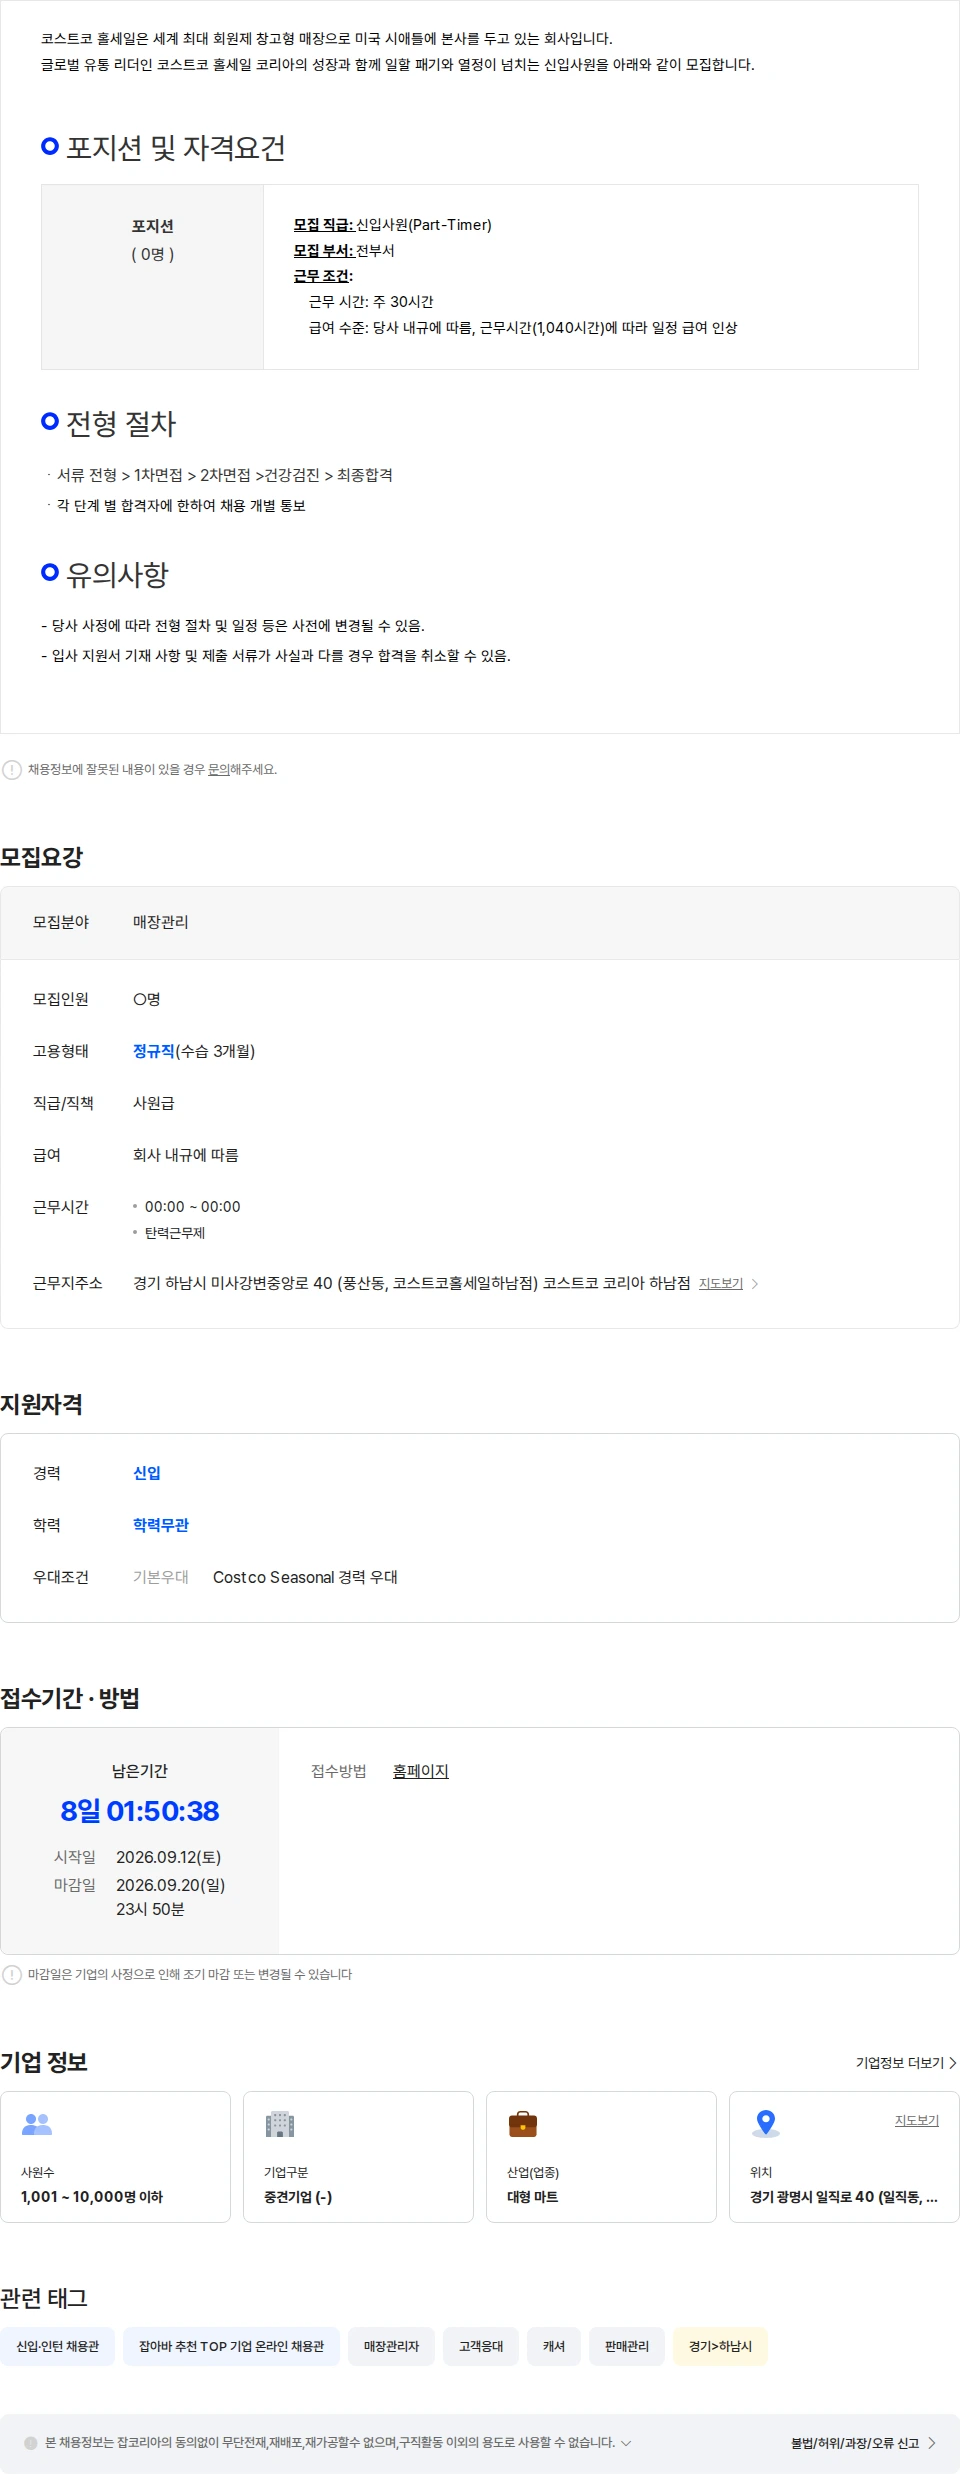This screenshot has width=960, height=2474.
Task: Click the 기업구분 중견기업 card
Action: point(358,2157)
